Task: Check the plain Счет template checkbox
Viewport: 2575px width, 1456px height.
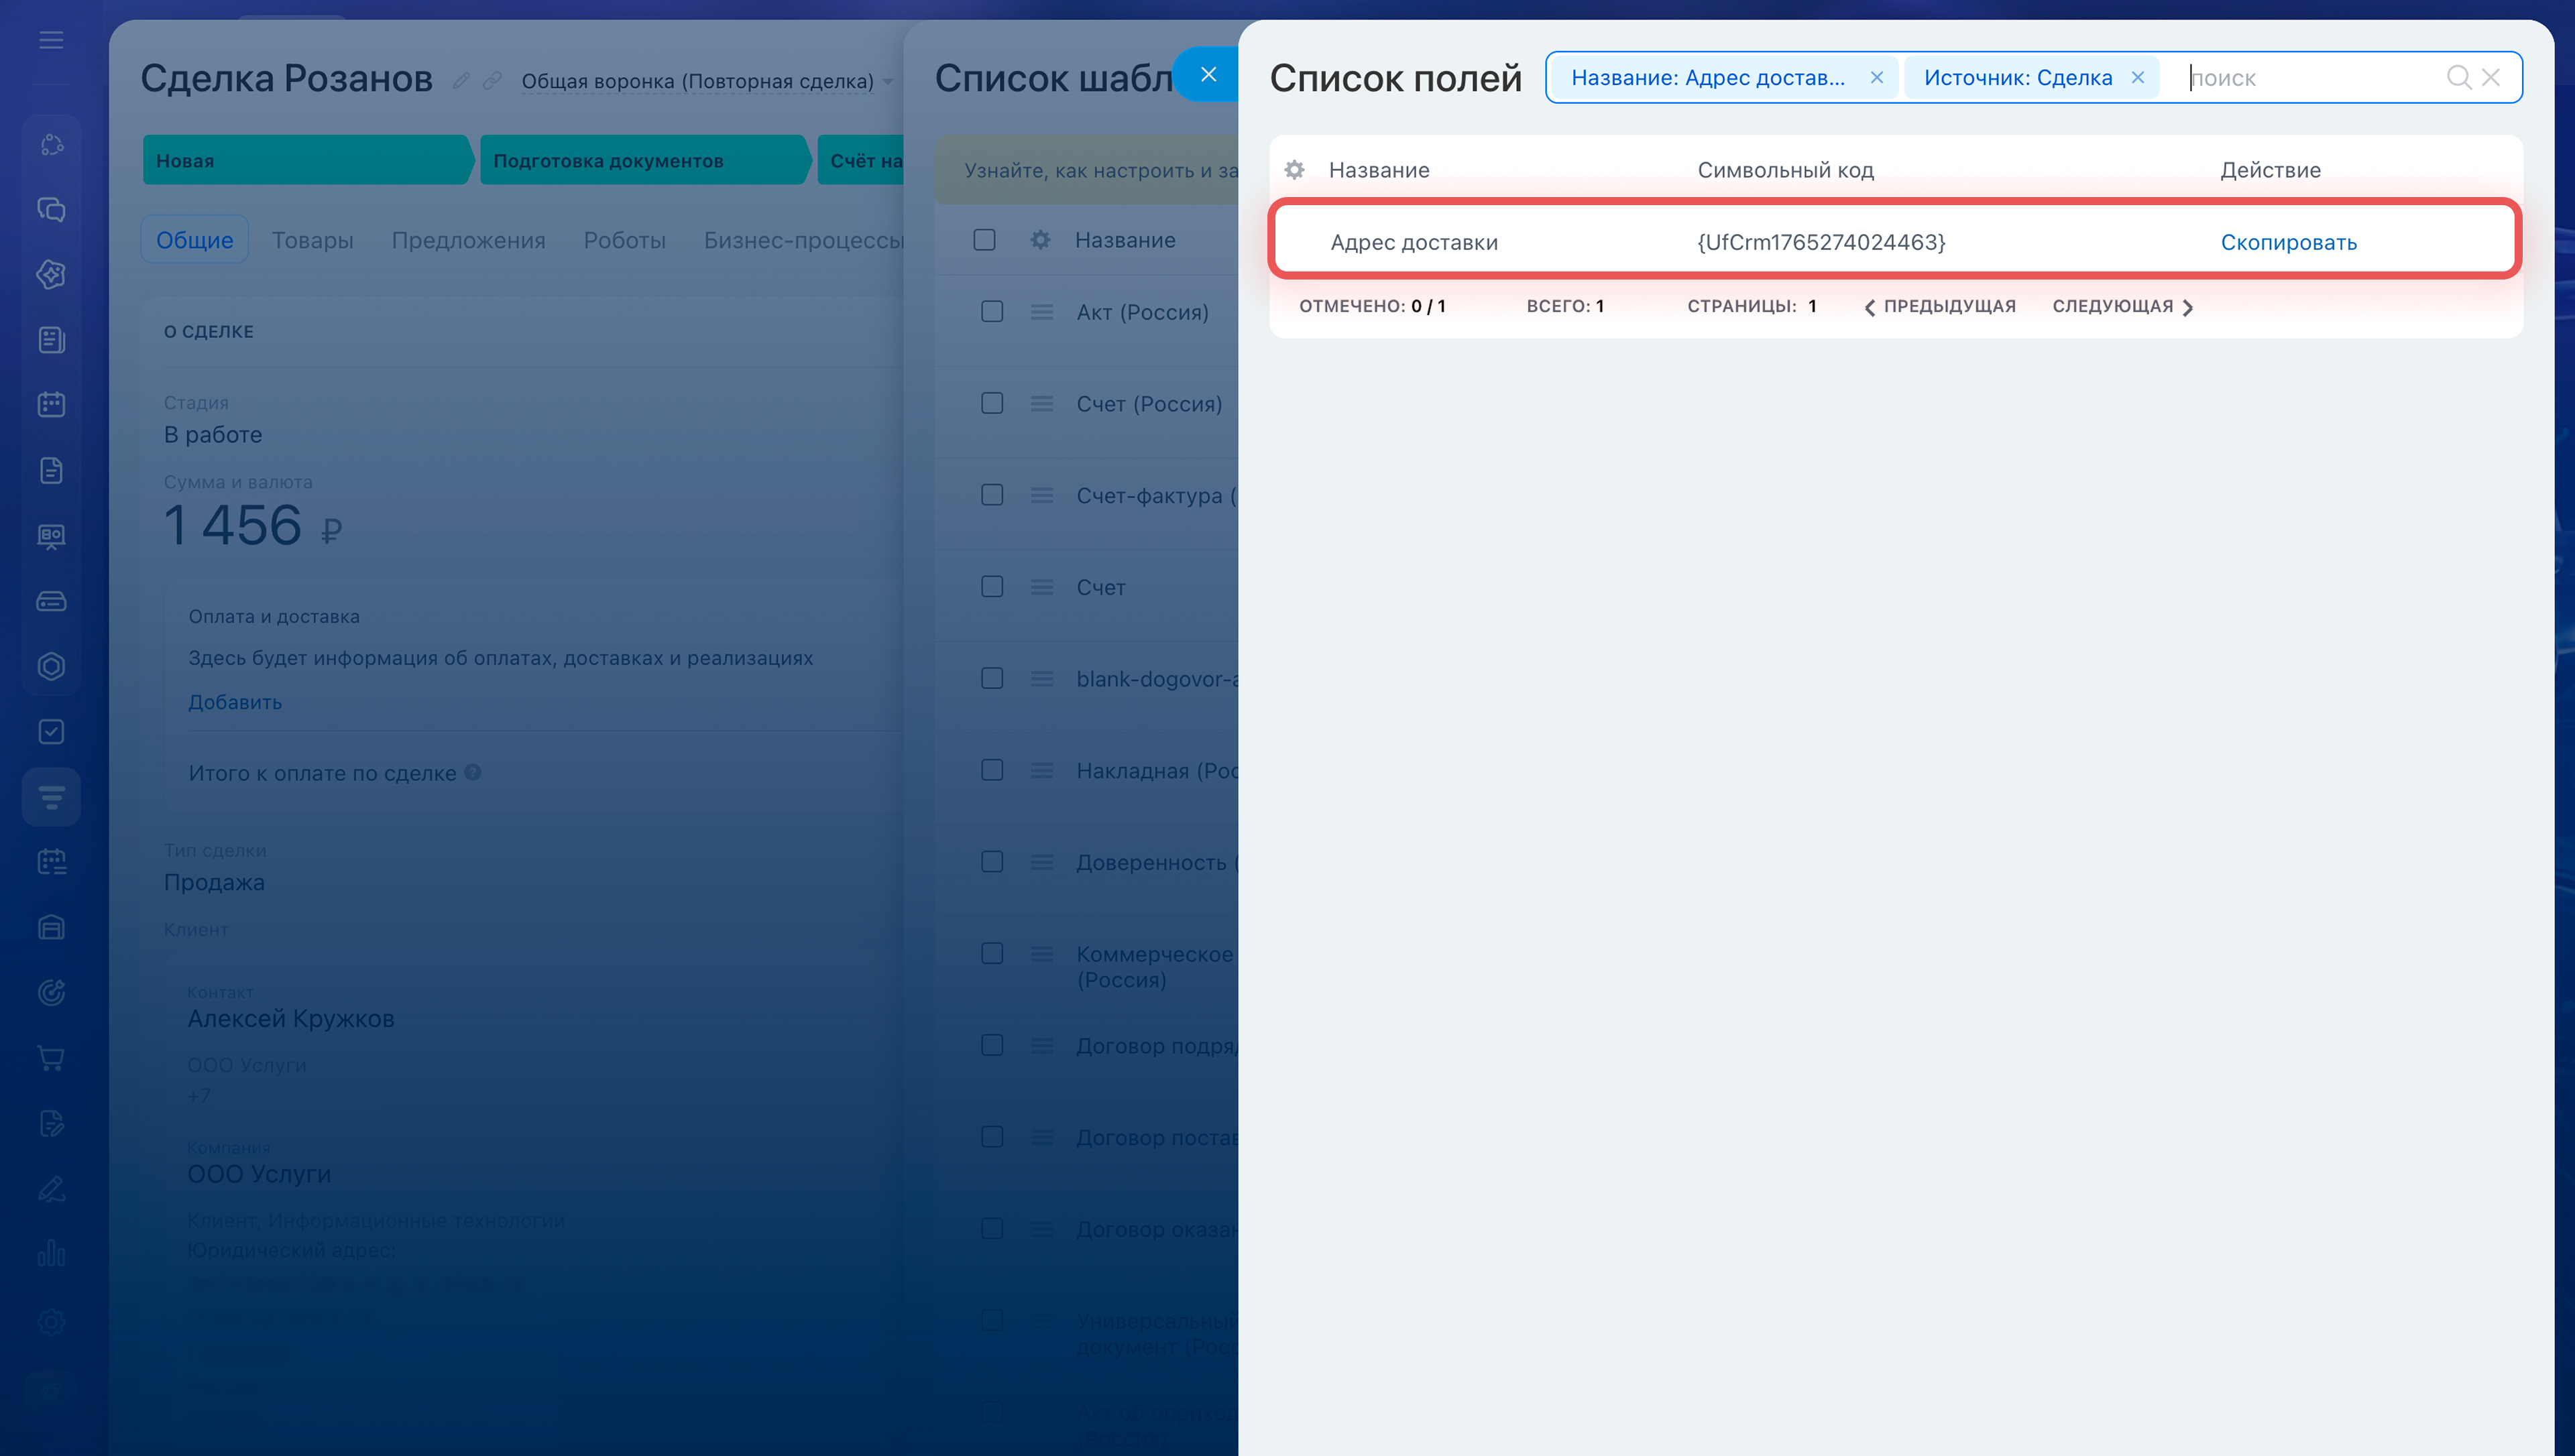Action: [x=992, y=587]
